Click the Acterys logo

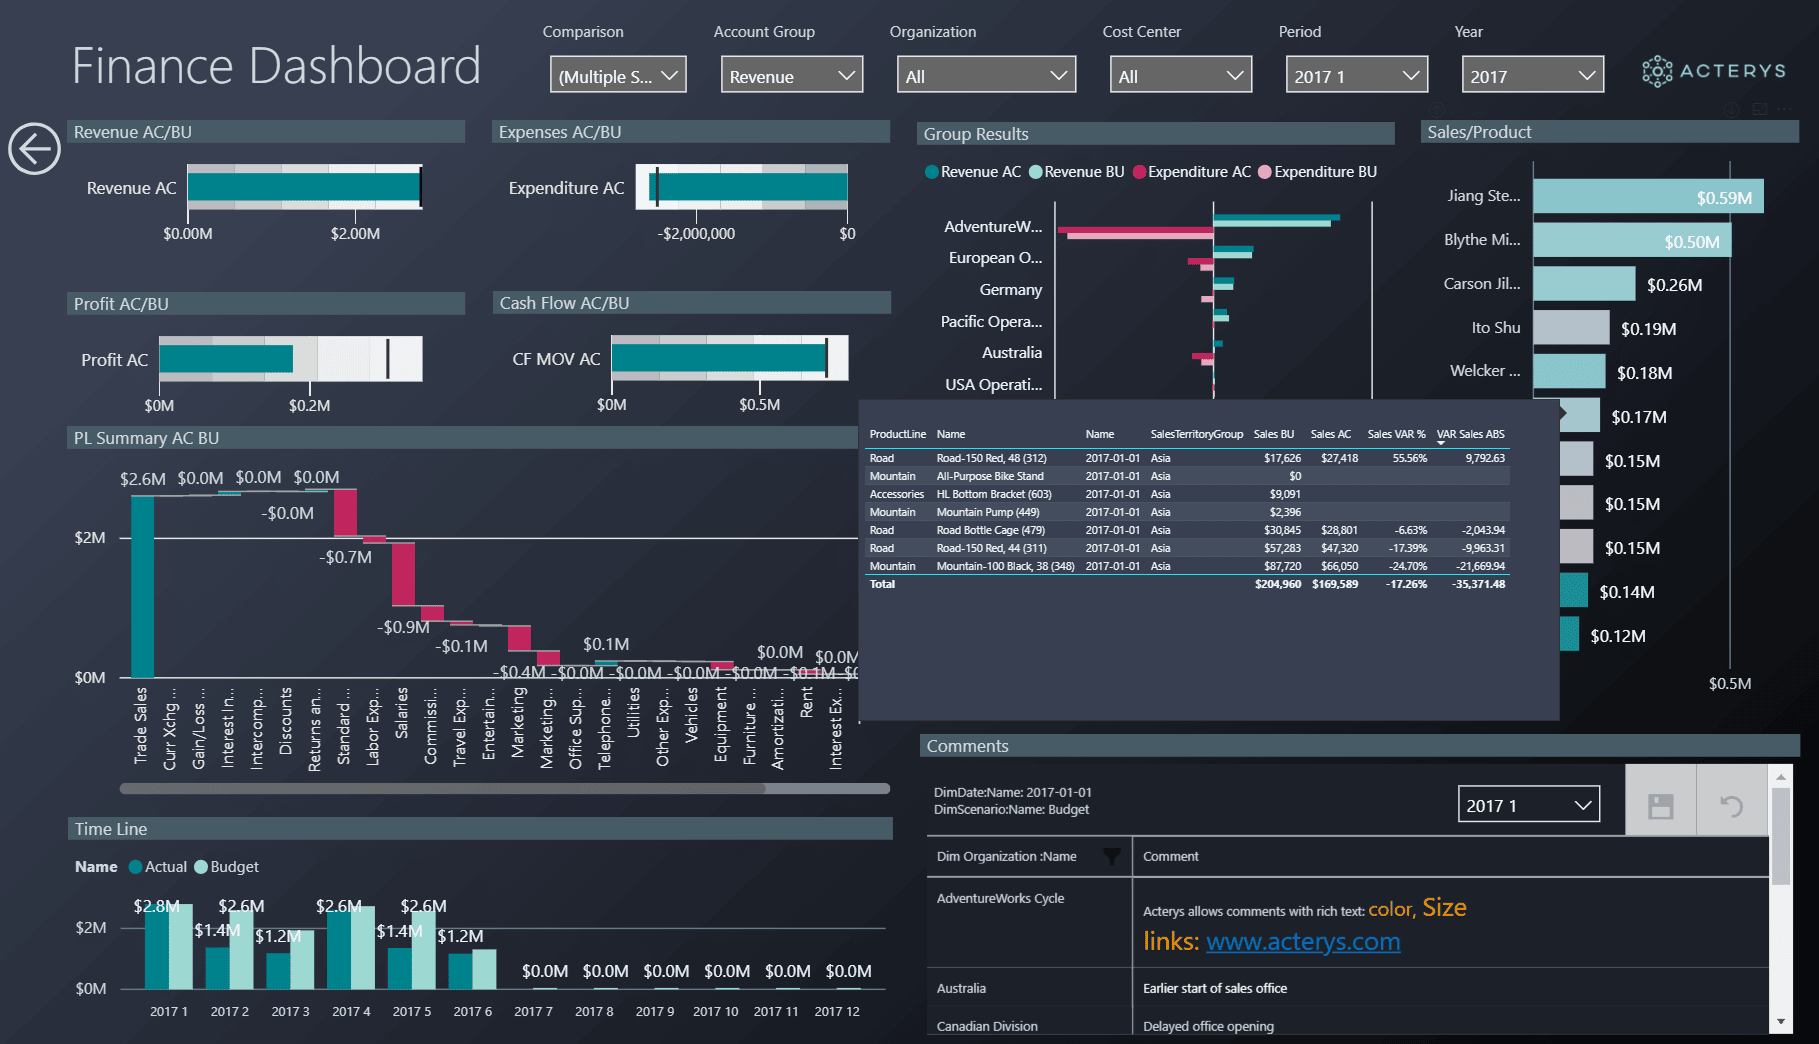pyautogui.click(x=1712, y=71)
